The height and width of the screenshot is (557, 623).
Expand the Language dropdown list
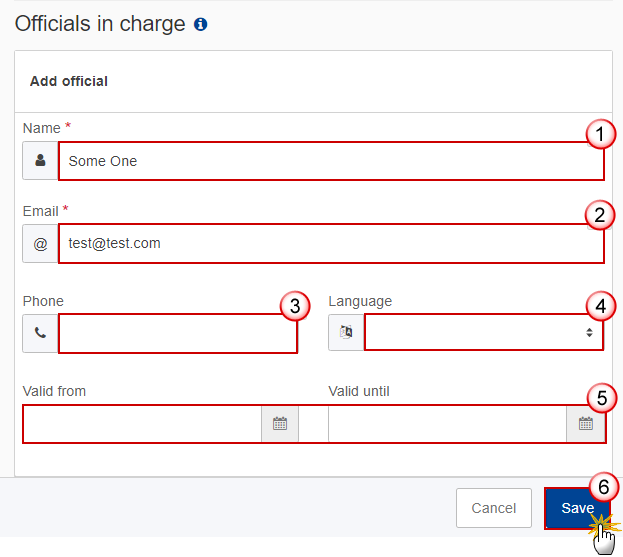coord(484,333)
